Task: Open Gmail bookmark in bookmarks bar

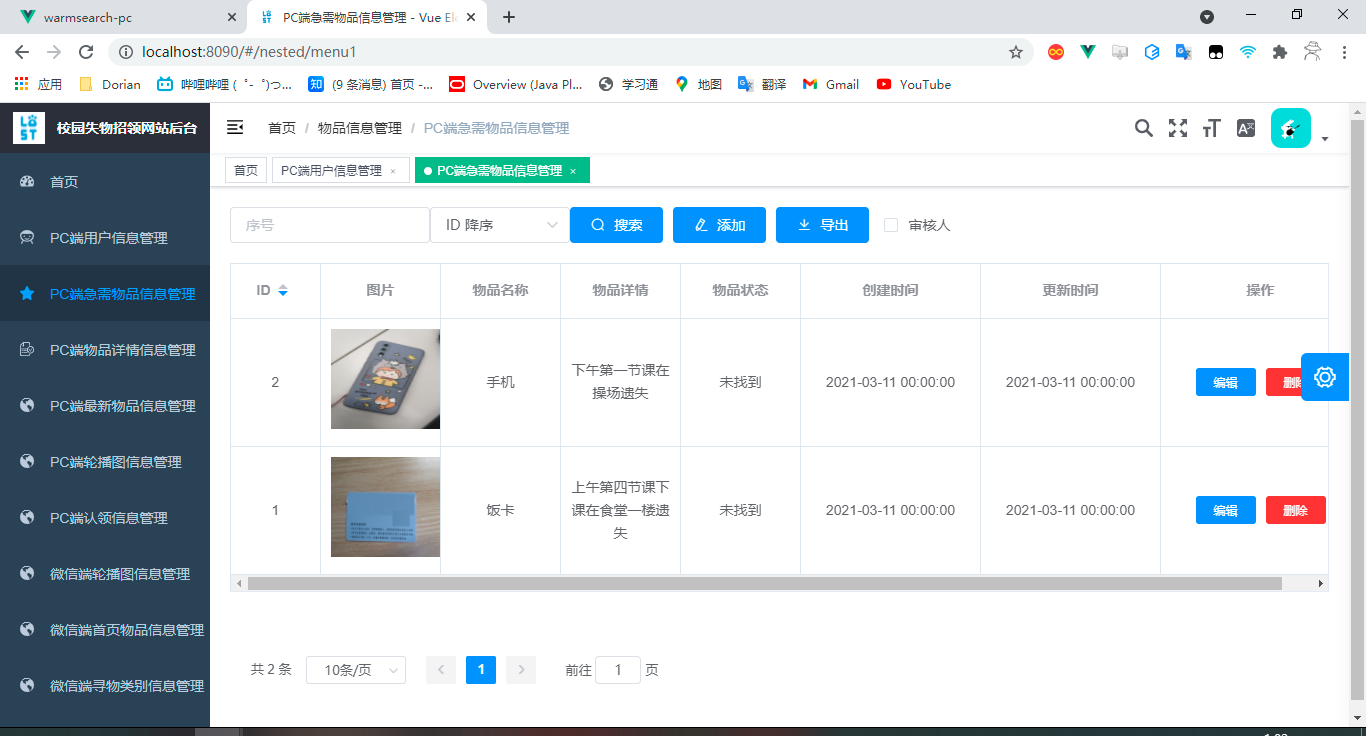Action: click(831, 84)
